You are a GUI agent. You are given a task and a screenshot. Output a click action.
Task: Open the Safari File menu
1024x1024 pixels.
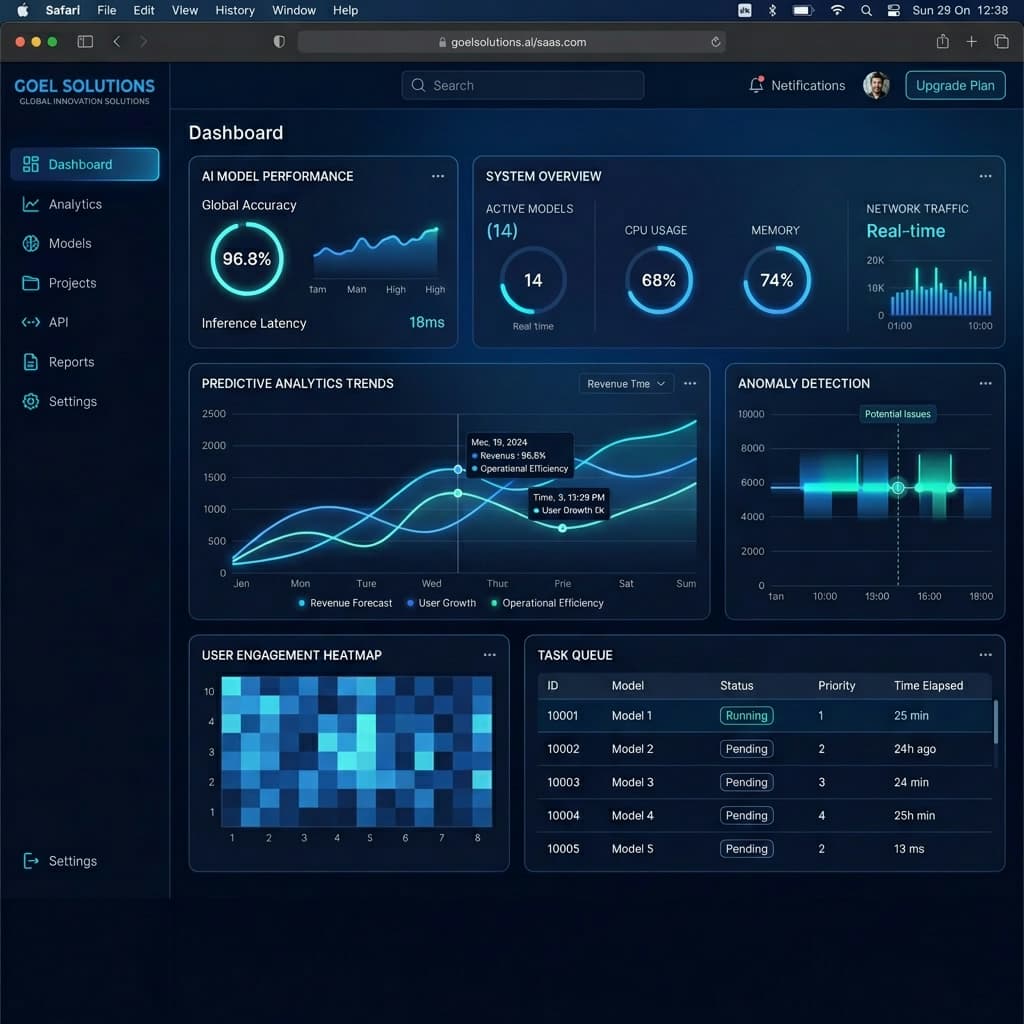(x=106, y=10)
